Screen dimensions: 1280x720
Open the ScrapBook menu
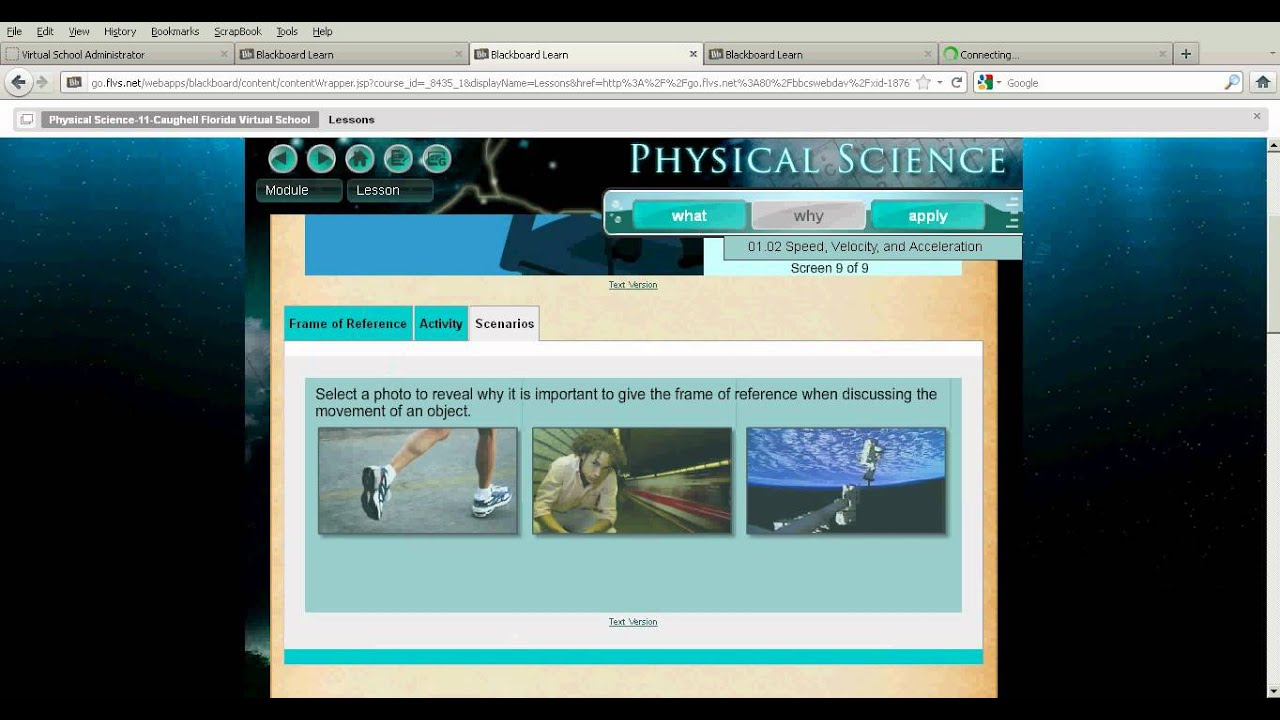coord(238,31)
